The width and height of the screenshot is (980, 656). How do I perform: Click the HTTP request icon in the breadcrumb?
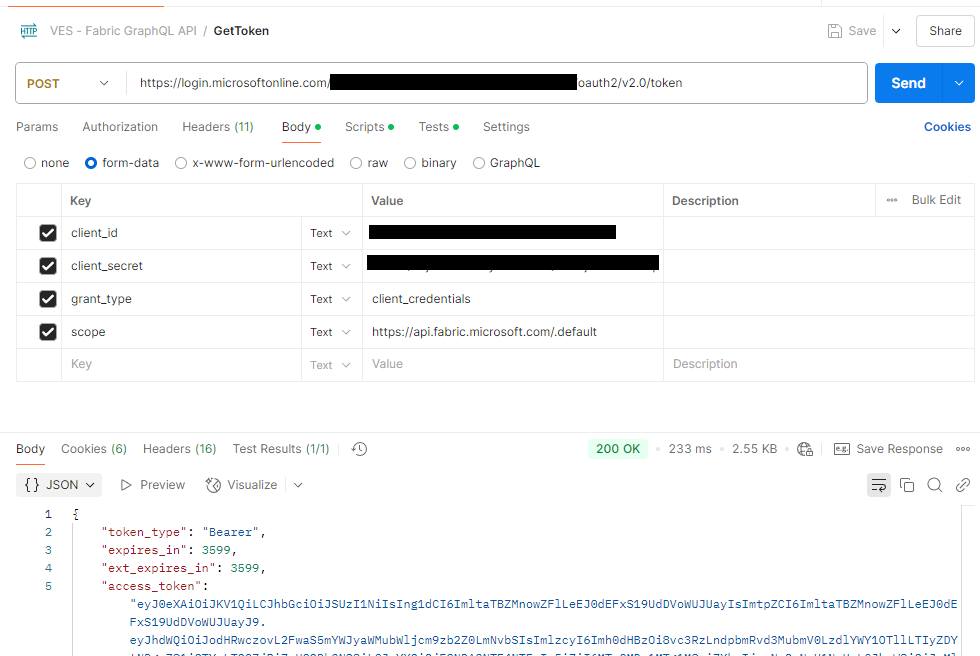click(x=28, y=30)
